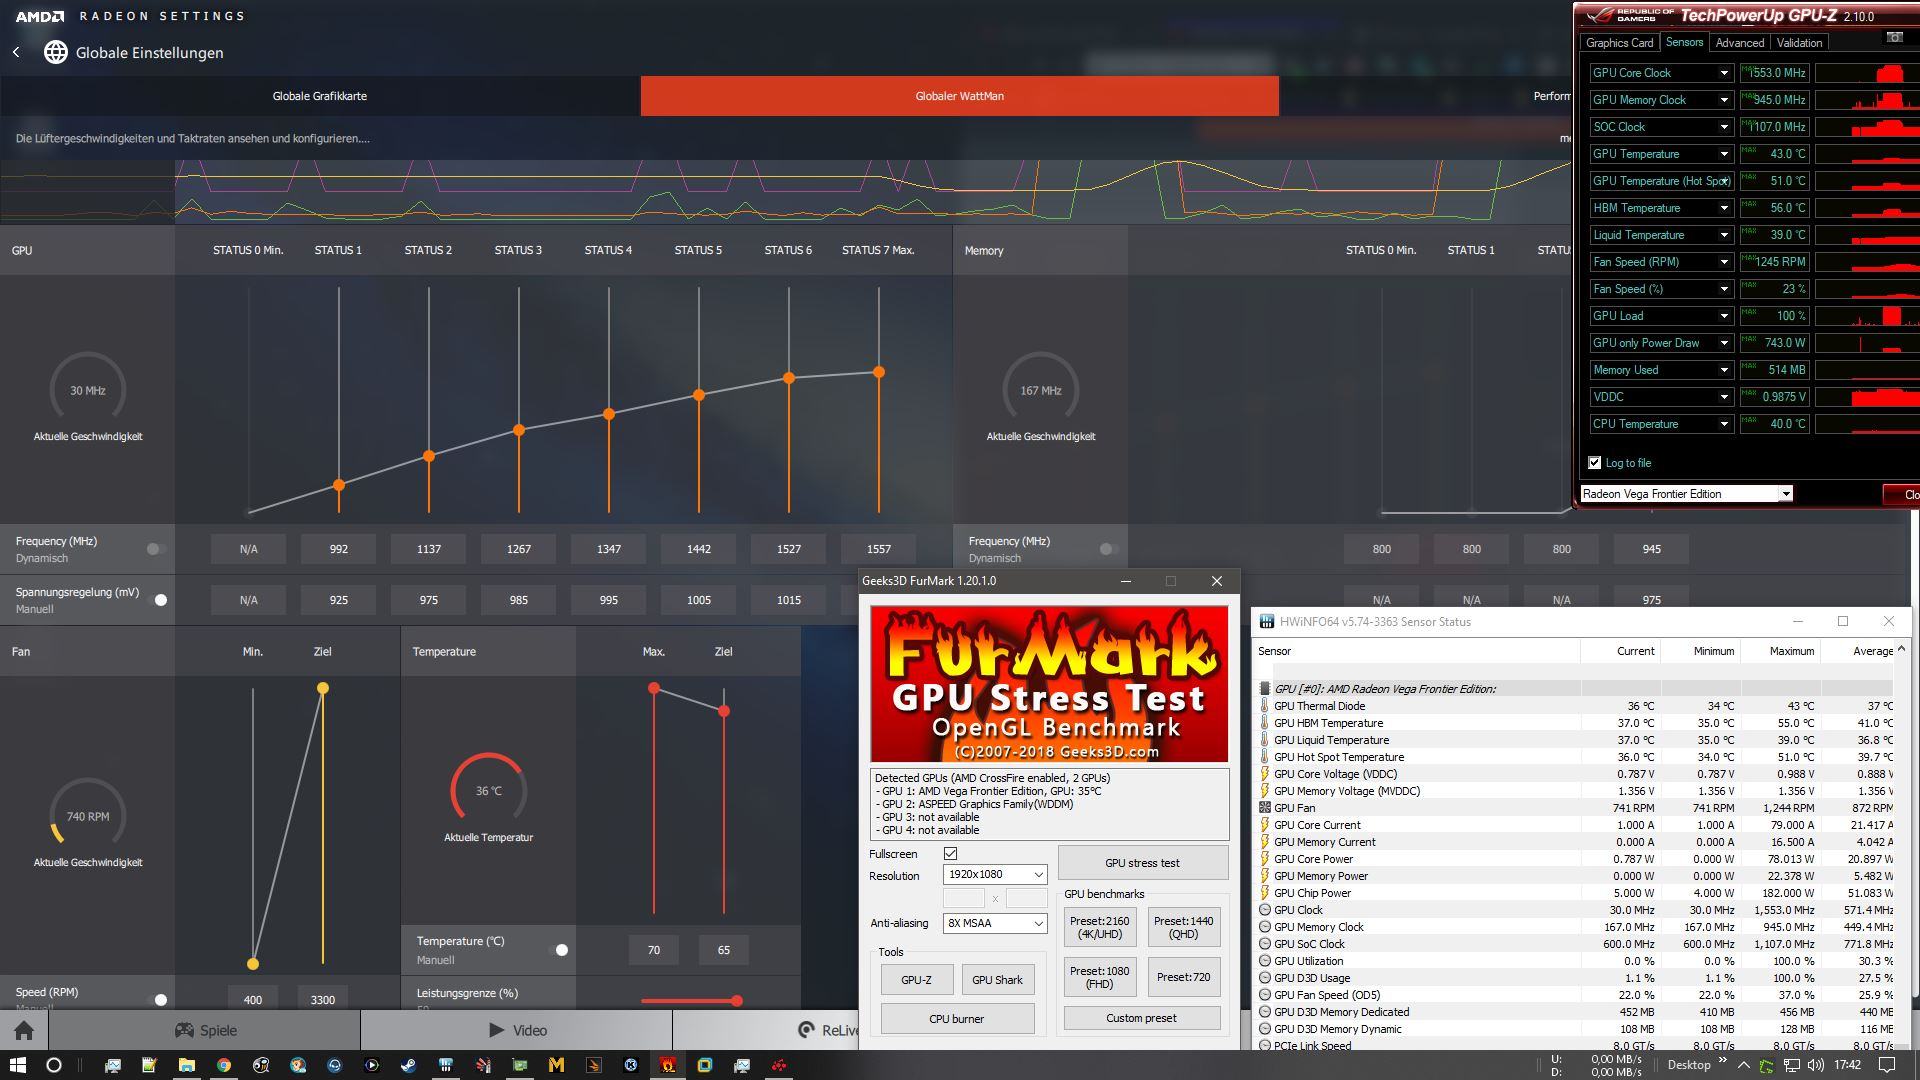Image resolution: width=1920 pixels, height=1080 pixels.
Task: Click Leistungsgrenze power limit slider handle
Action: point(737,1000)
